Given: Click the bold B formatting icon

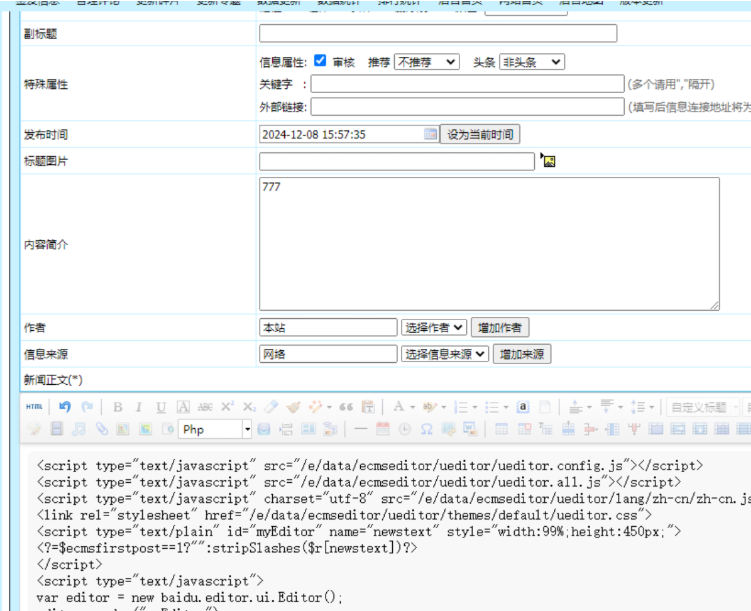Looking at the screenshot, I should (117, 407).
